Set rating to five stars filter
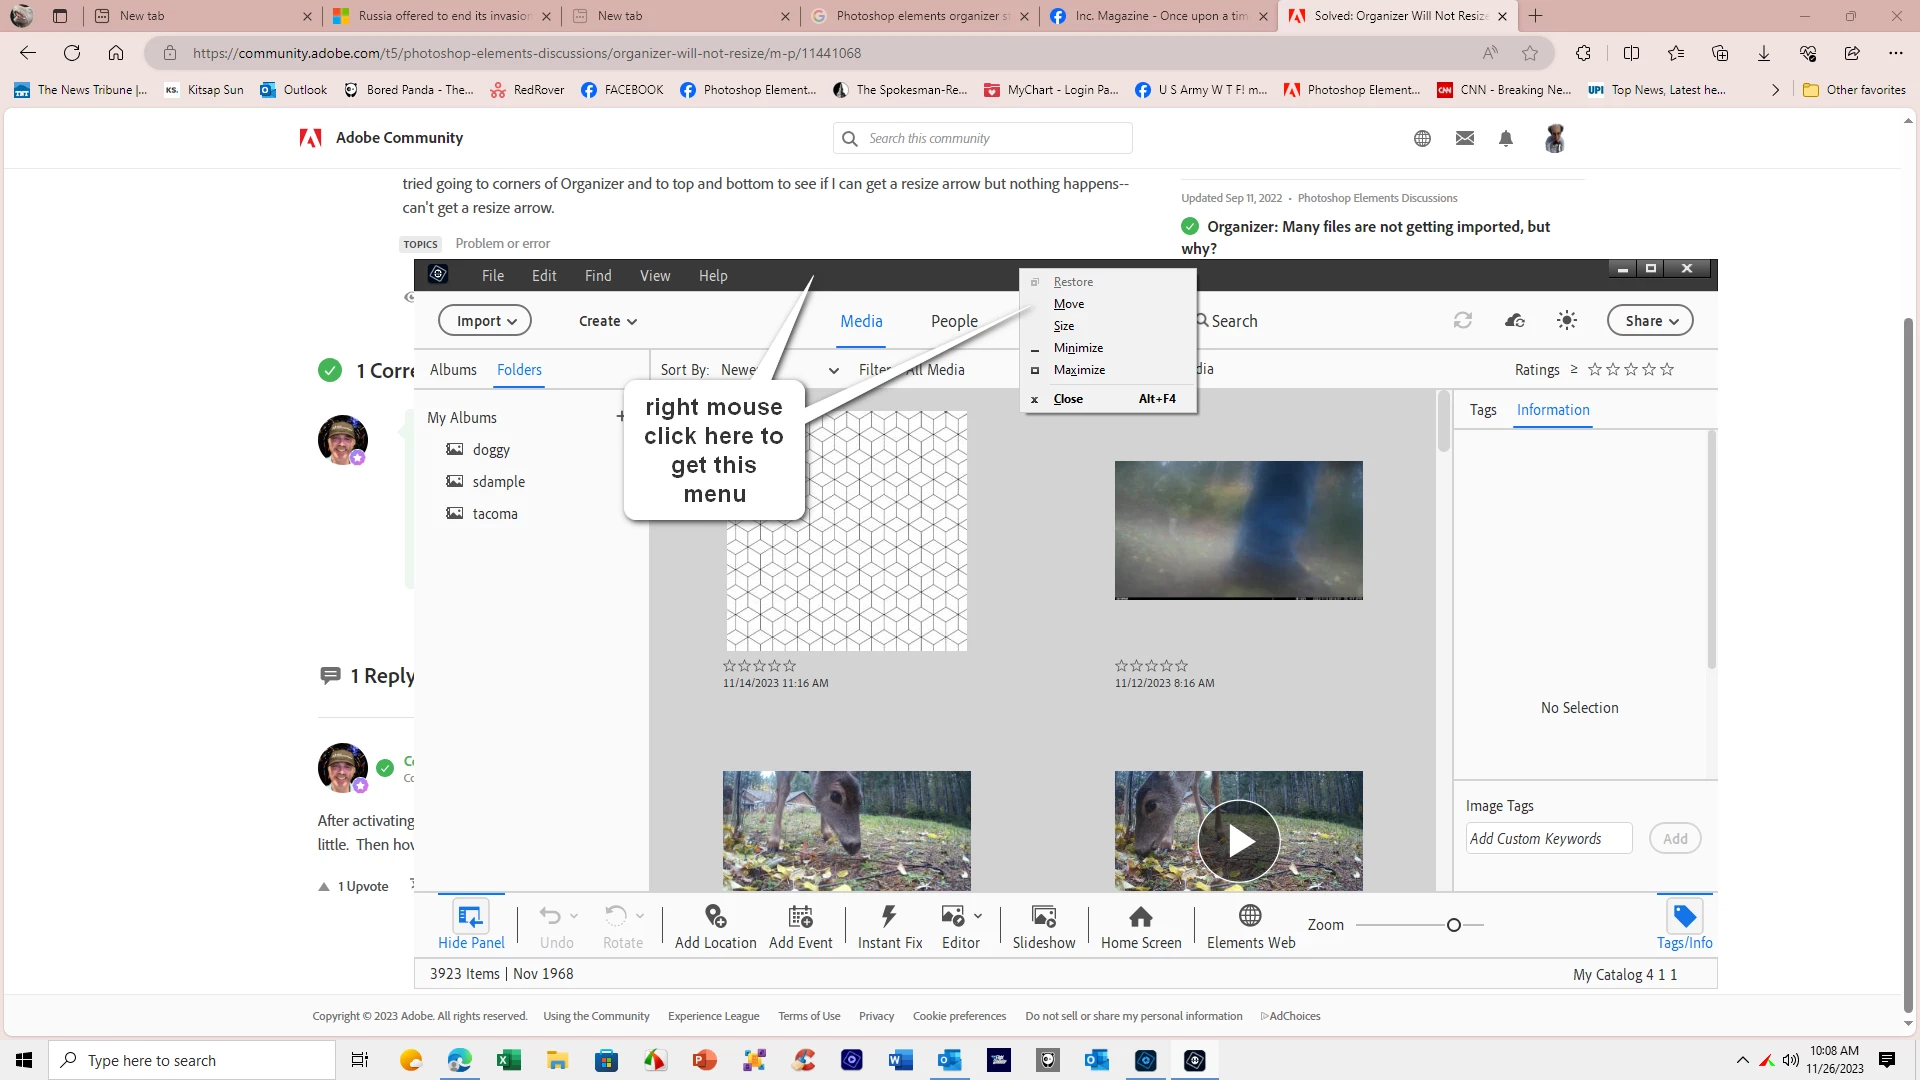Screen dimensions: 1920x1080 tap(1667, 370)
